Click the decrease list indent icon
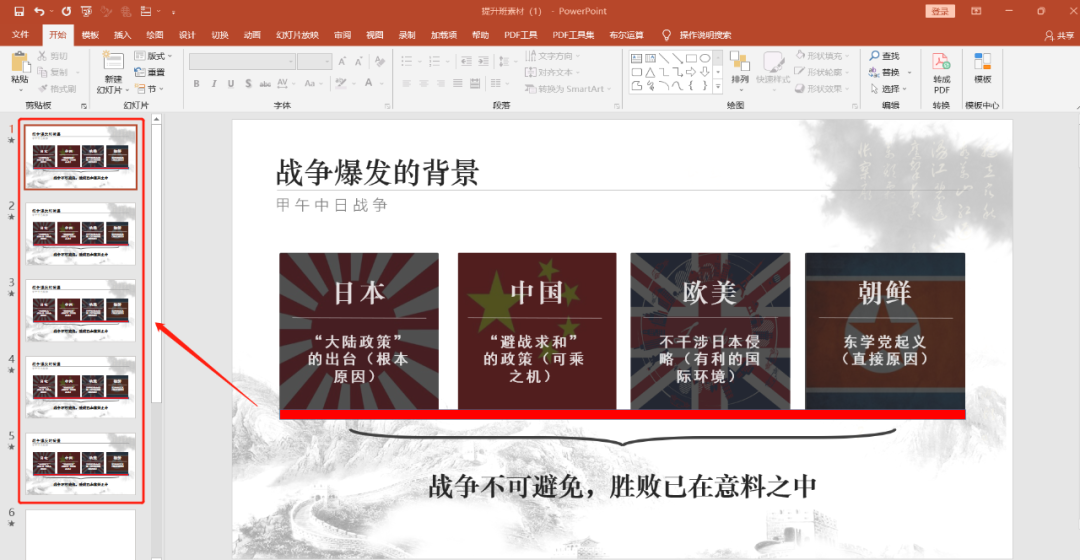 coord(466,61)
